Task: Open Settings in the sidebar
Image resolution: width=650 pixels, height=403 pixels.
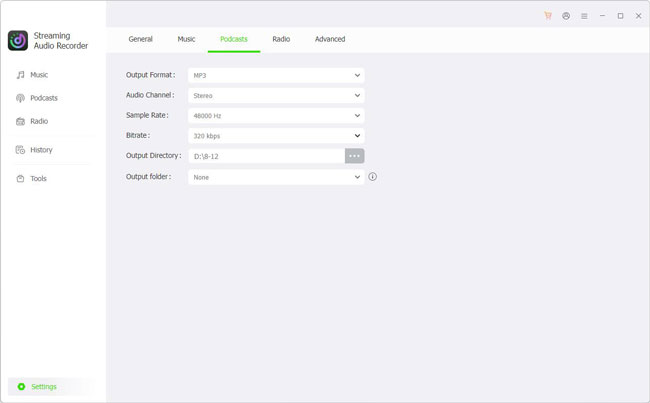Action: [52, 386]
